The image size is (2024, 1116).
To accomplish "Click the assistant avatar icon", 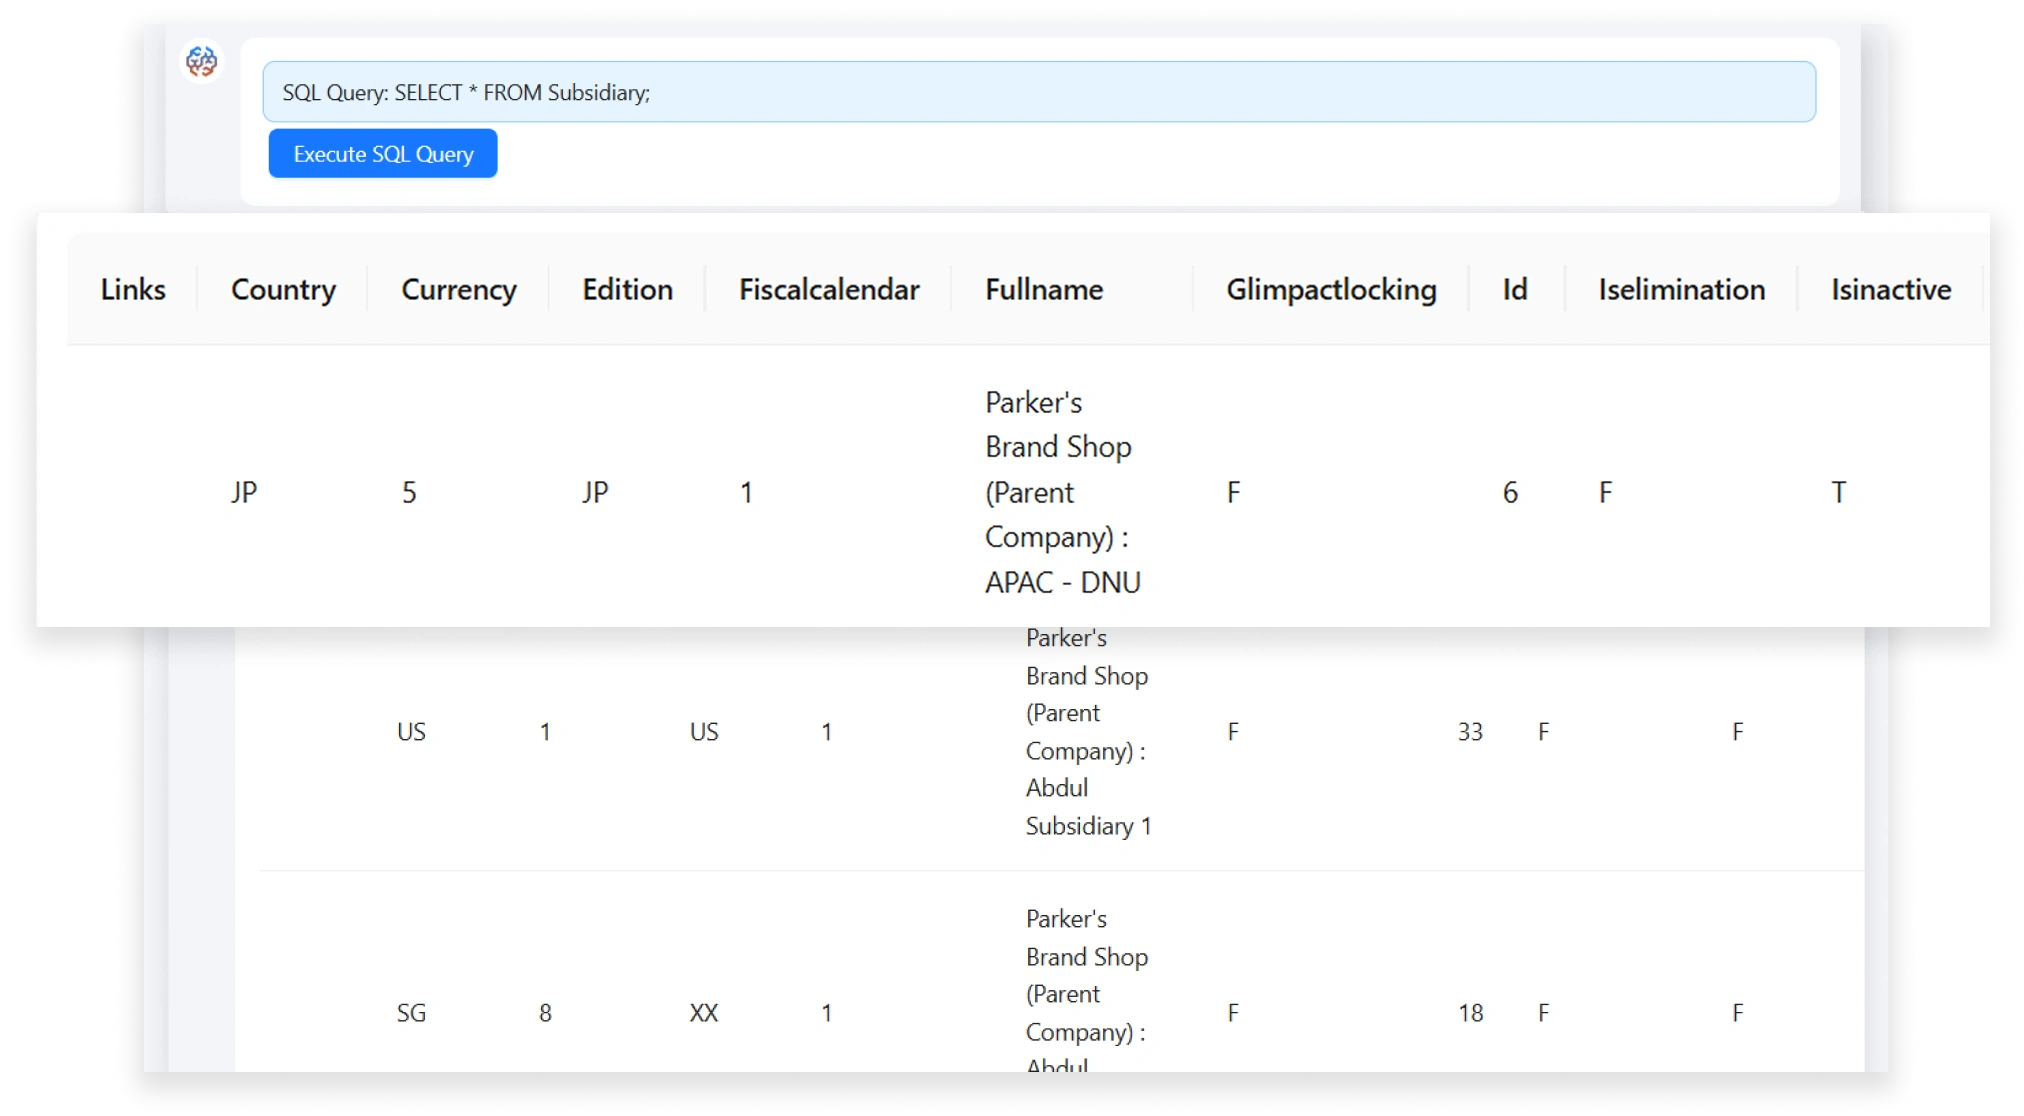I will point(201,61).
